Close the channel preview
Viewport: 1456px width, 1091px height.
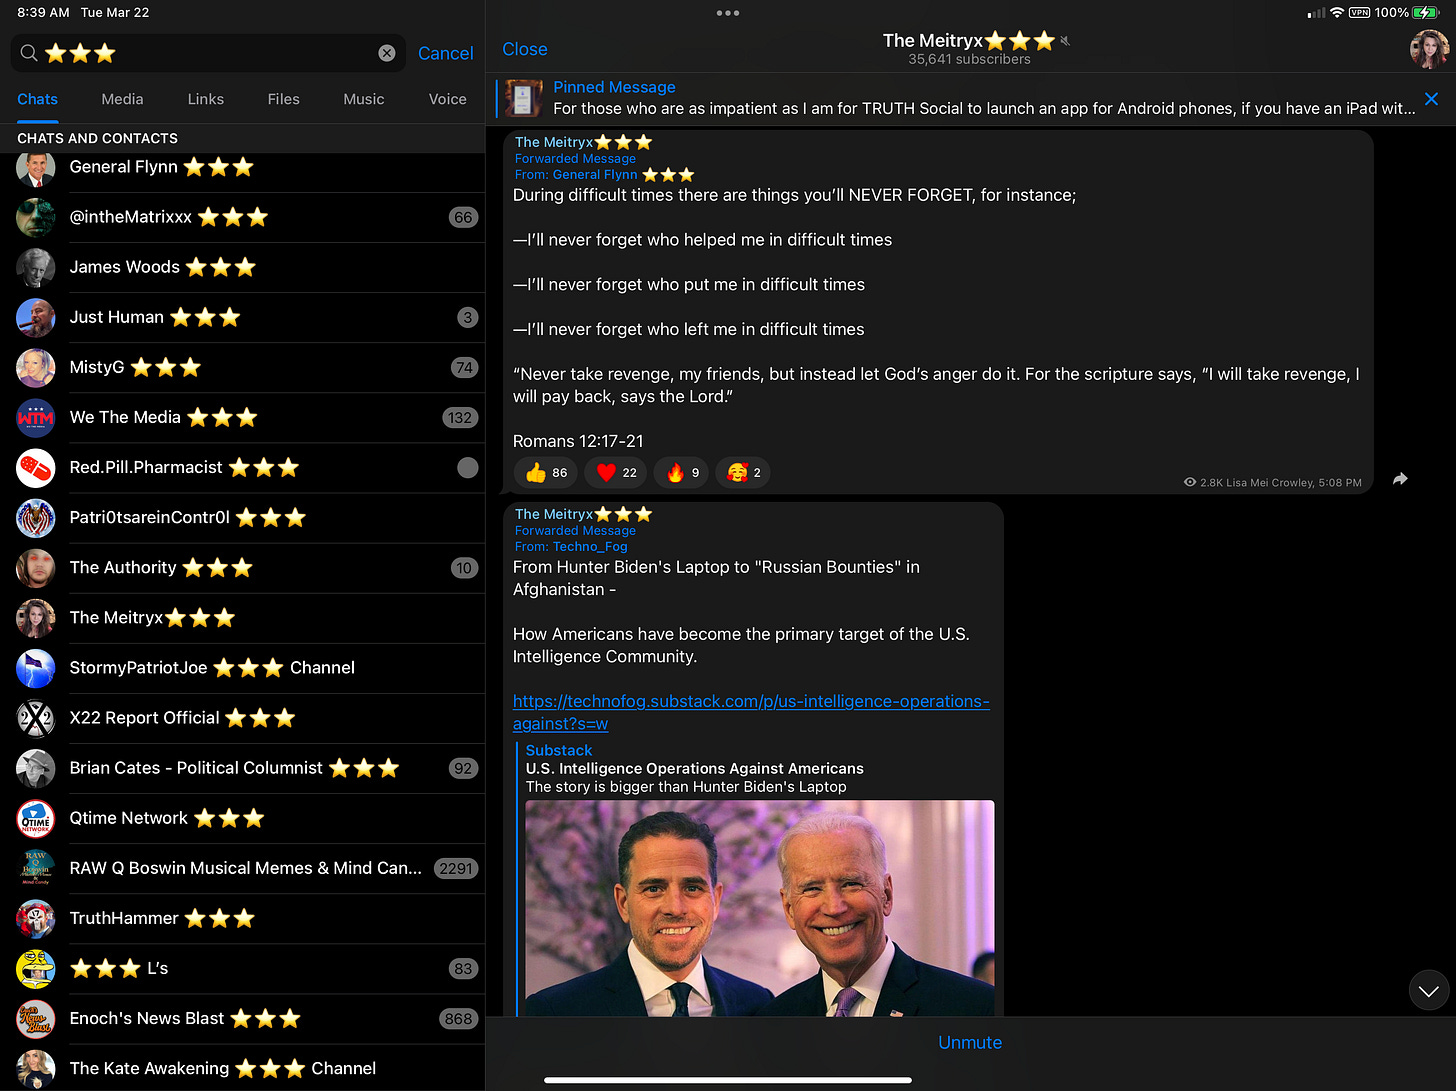coord(524,49)
